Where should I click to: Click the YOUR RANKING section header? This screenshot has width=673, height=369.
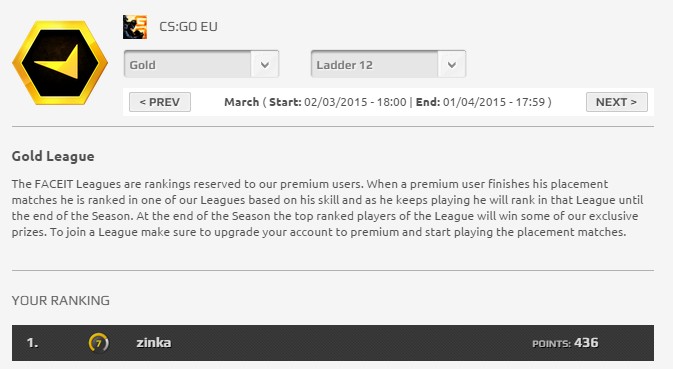click(x=61, y=300)
